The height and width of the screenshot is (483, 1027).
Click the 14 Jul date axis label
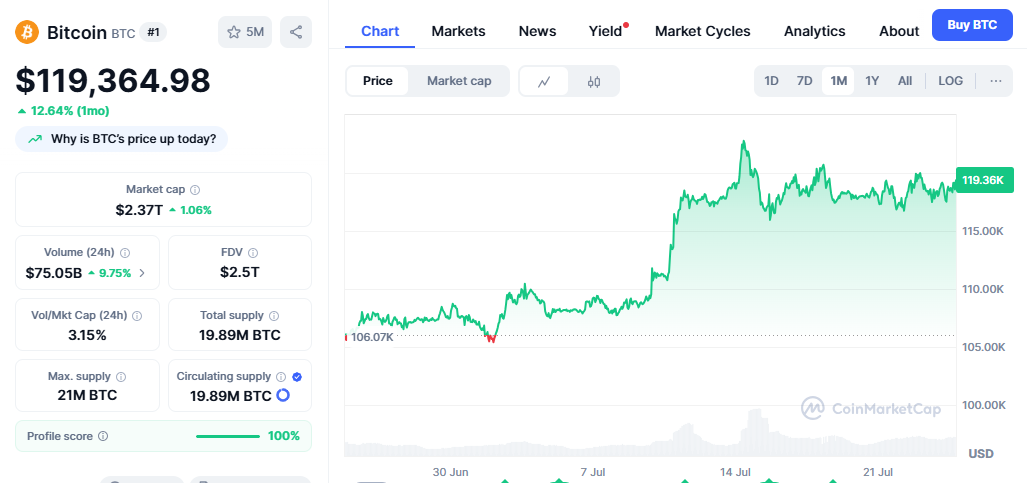pyautogui.click(x=735, y=472)
